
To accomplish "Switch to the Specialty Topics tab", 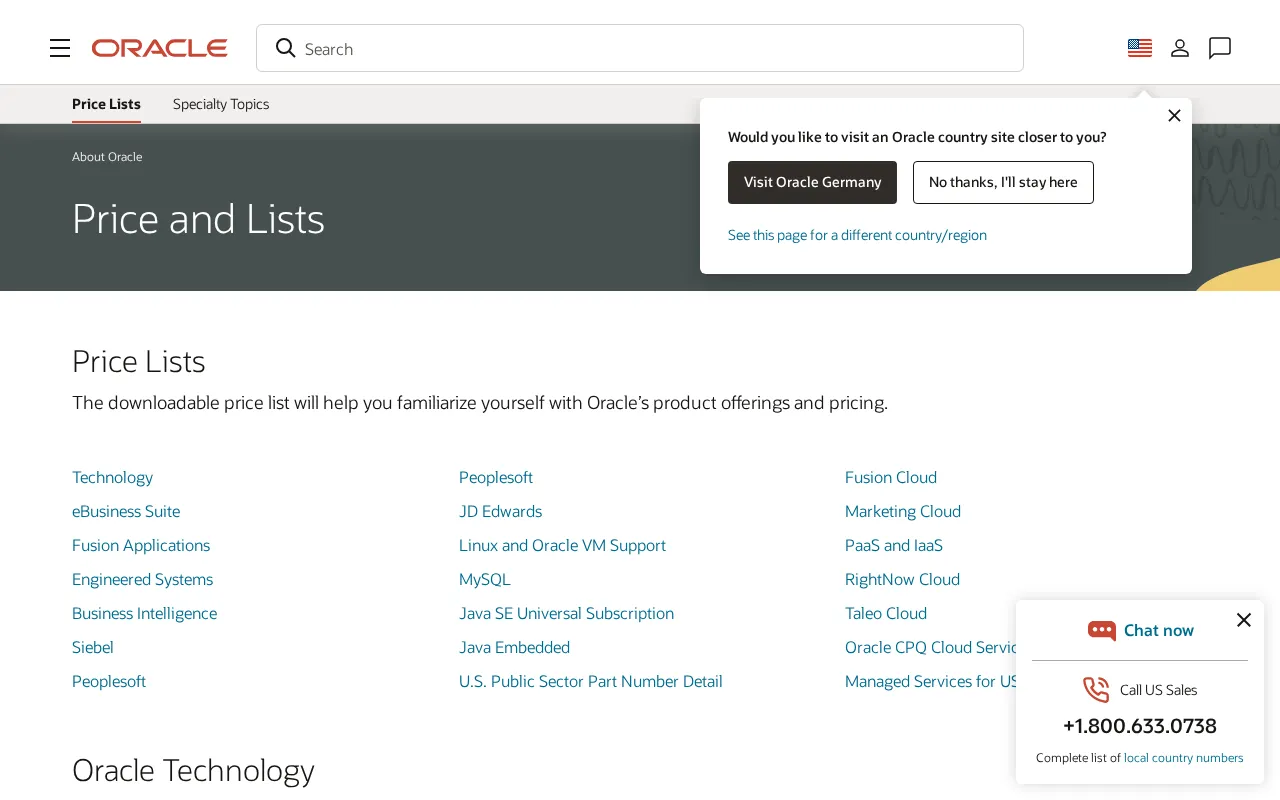I will (x=221, y=104).
